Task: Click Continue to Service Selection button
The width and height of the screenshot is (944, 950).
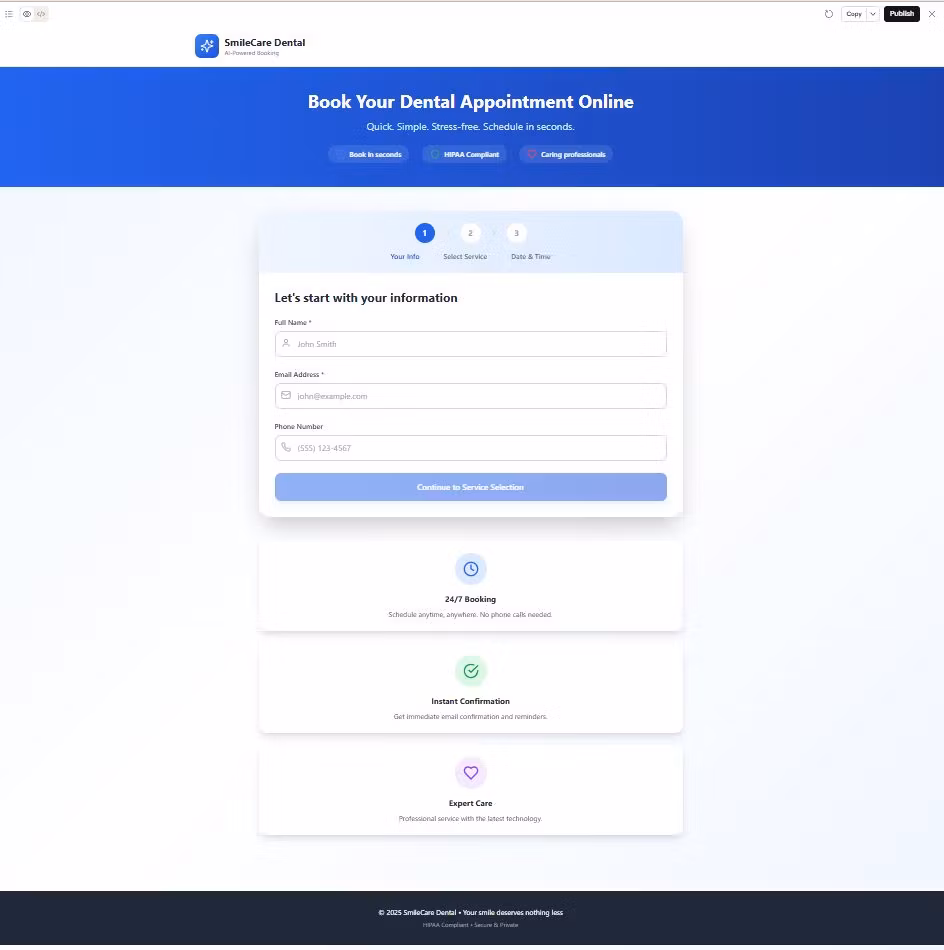Action: 470,487
